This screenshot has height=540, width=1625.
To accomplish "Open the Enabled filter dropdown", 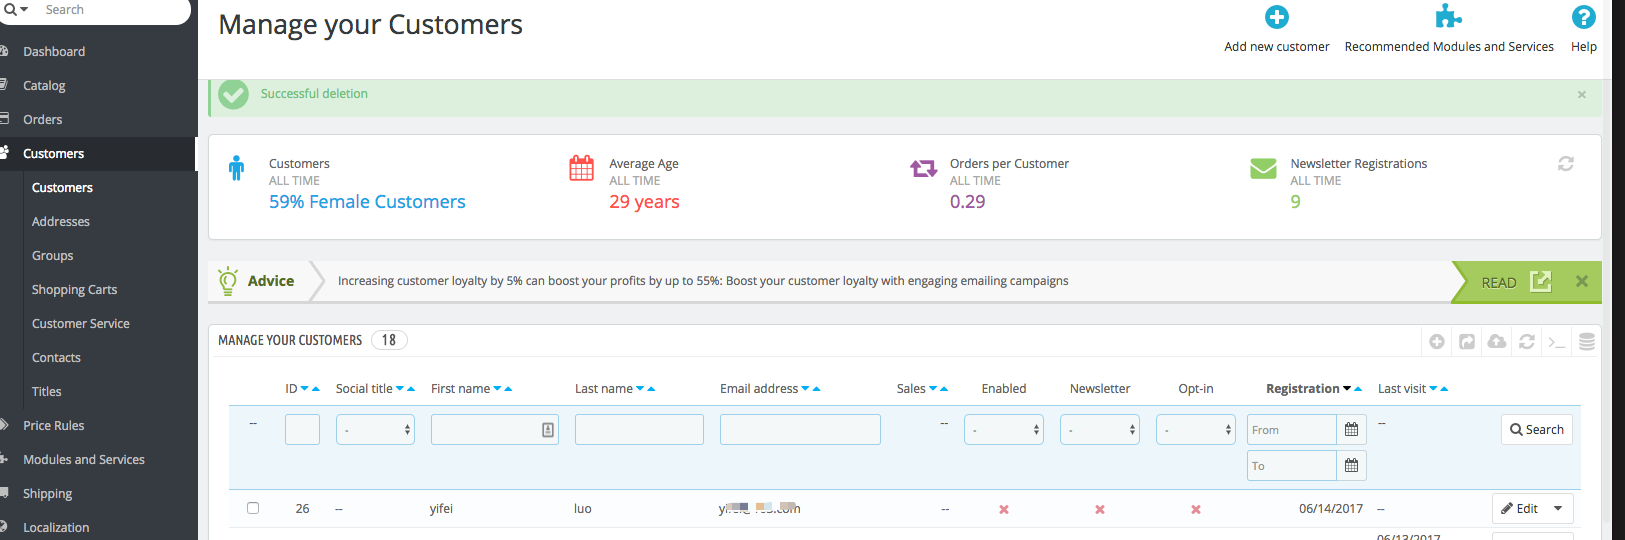I will tap(1003, 430).
